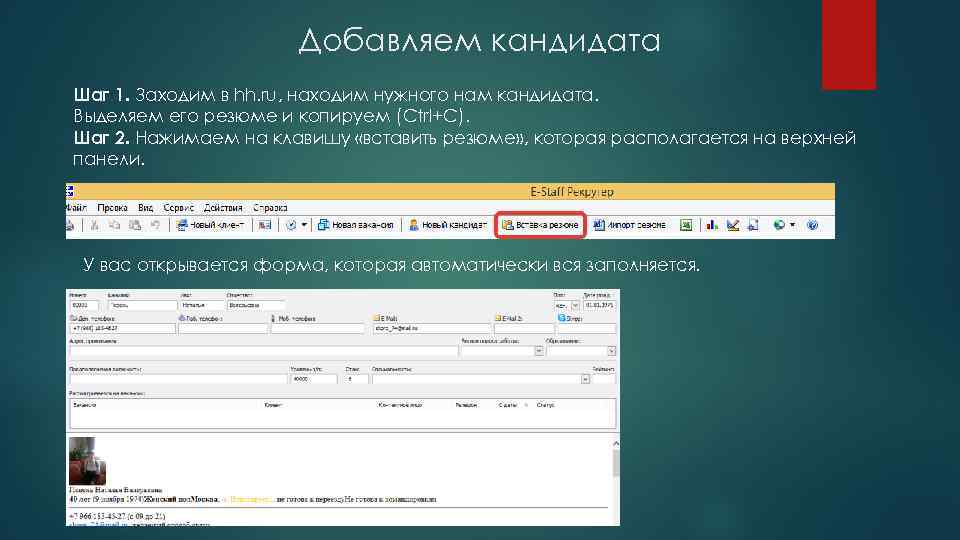Click the Skype icon in the form

561,318
